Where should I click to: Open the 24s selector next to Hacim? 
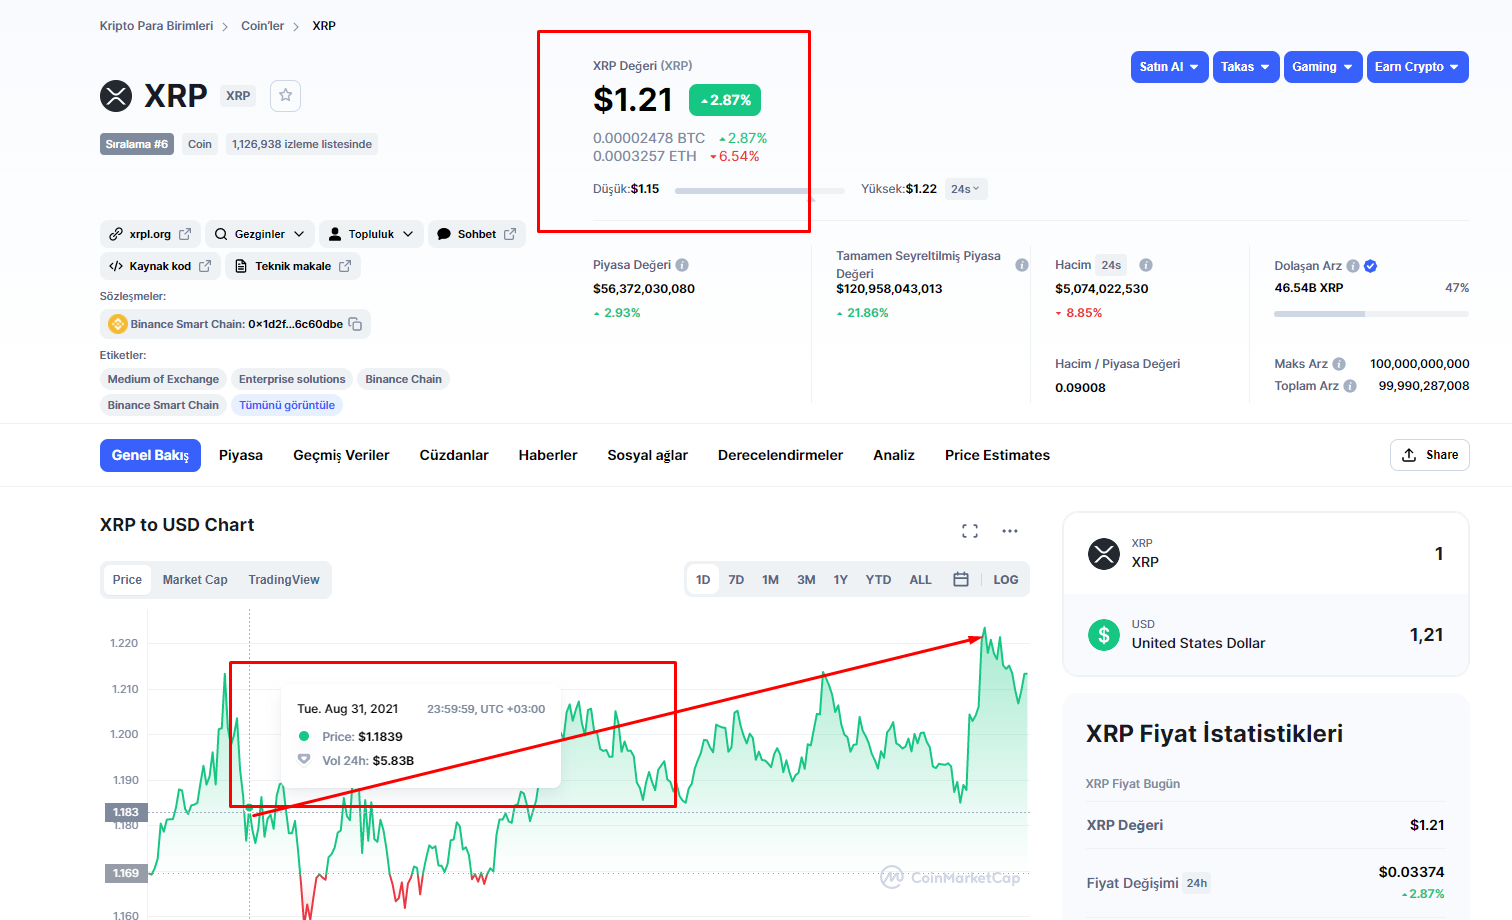click(x=1111, y=265)
